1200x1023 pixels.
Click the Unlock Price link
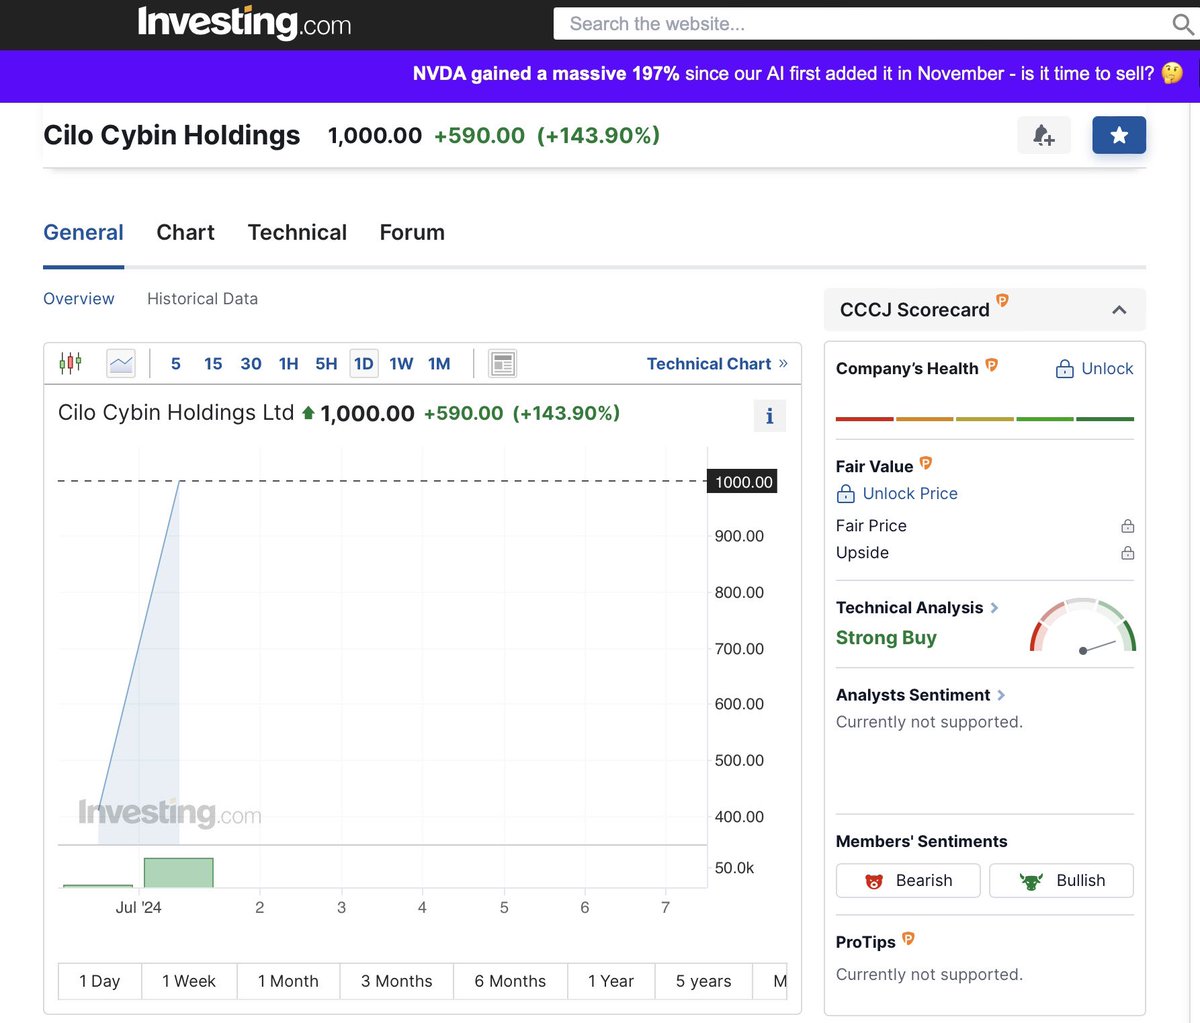(897, 494)
